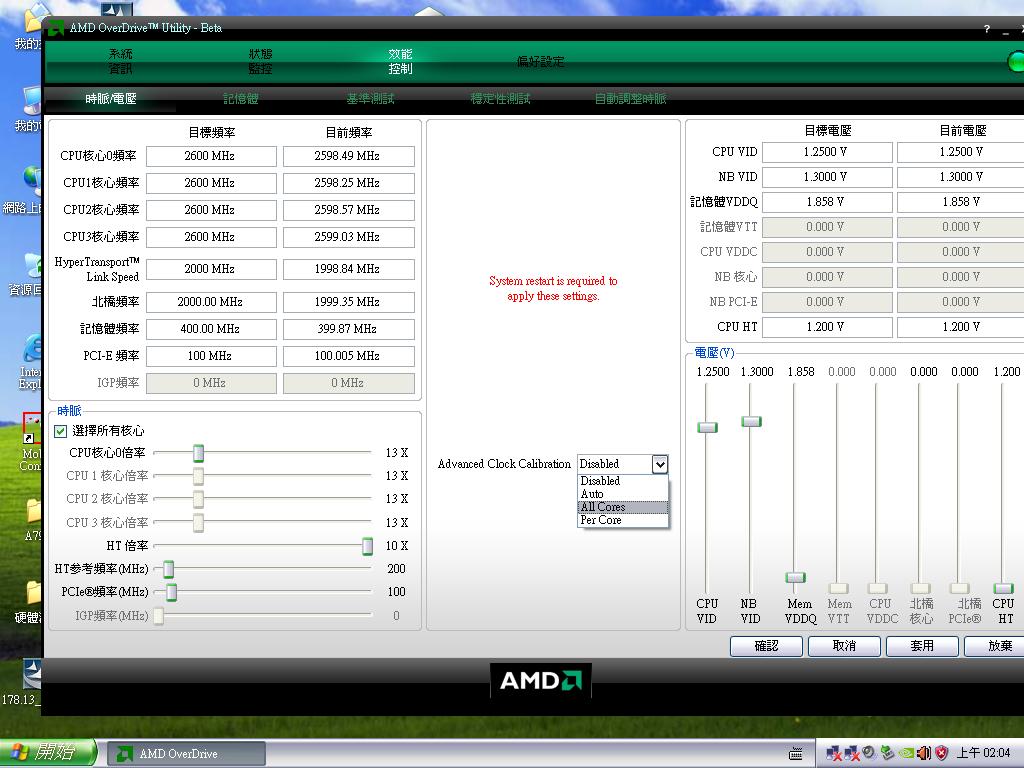Open the 偏好設定 tab
1024x768 pixels.
540,61
